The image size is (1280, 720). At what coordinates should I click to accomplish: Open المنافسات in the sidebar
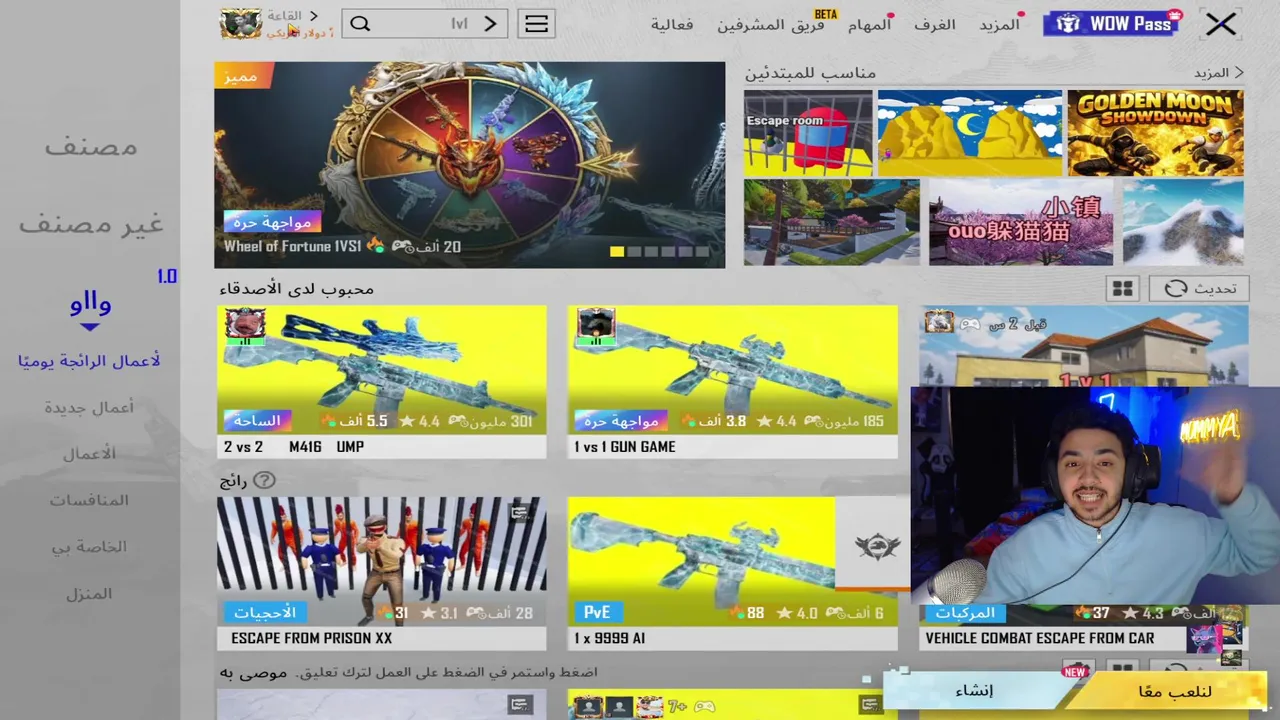(90, 500)
